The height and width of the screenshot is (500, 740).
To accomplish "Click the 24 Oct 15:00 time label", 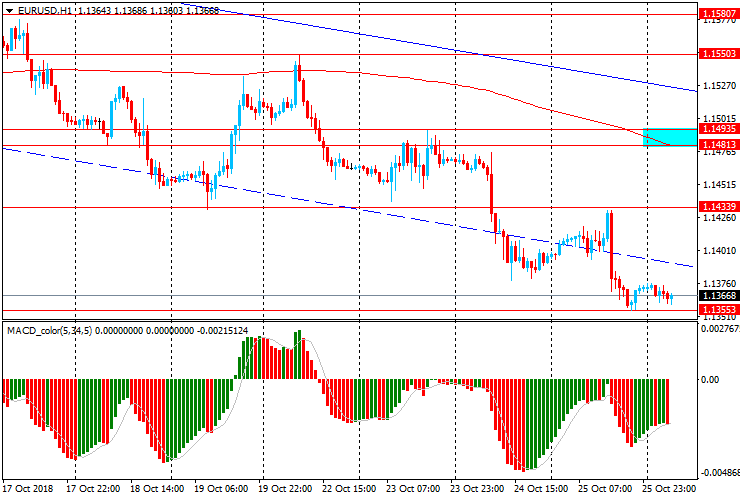I will tap(541, 488).
